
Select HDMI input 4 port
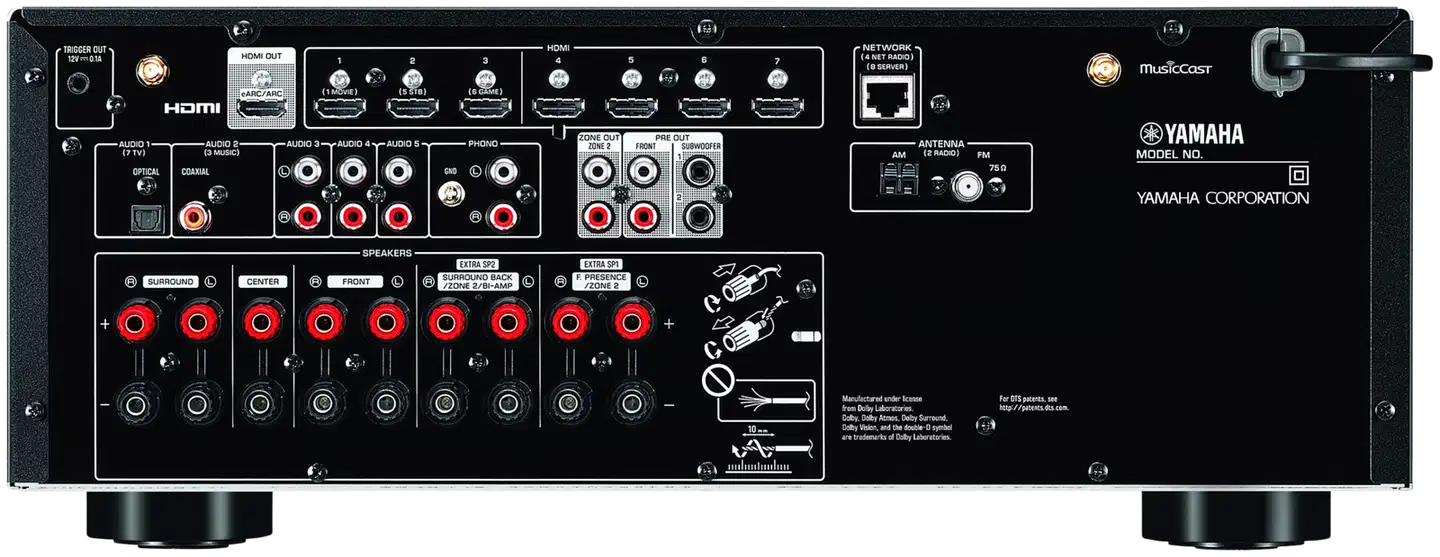point(558,107)
